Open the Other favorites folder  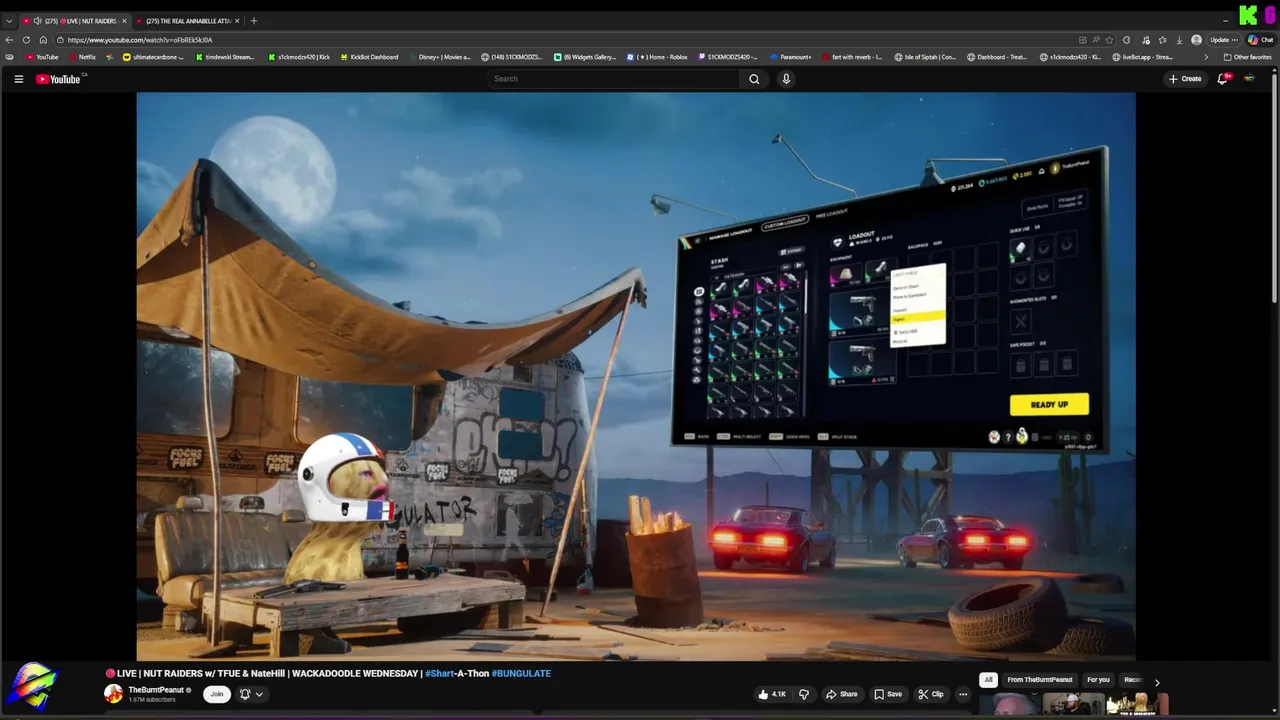click(1247, 57)
